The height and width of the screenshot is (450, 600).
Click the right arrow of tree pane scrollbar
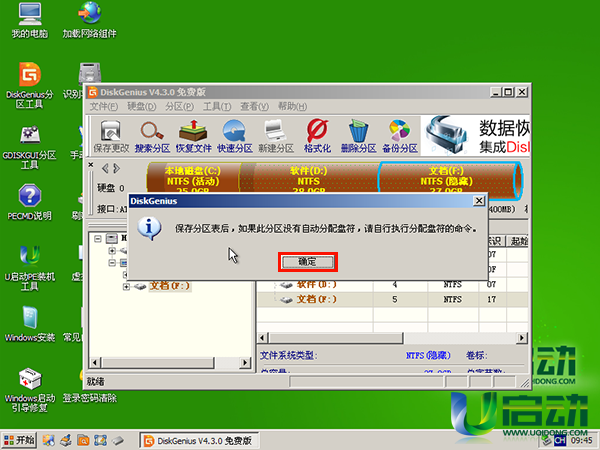coord(245,362)
